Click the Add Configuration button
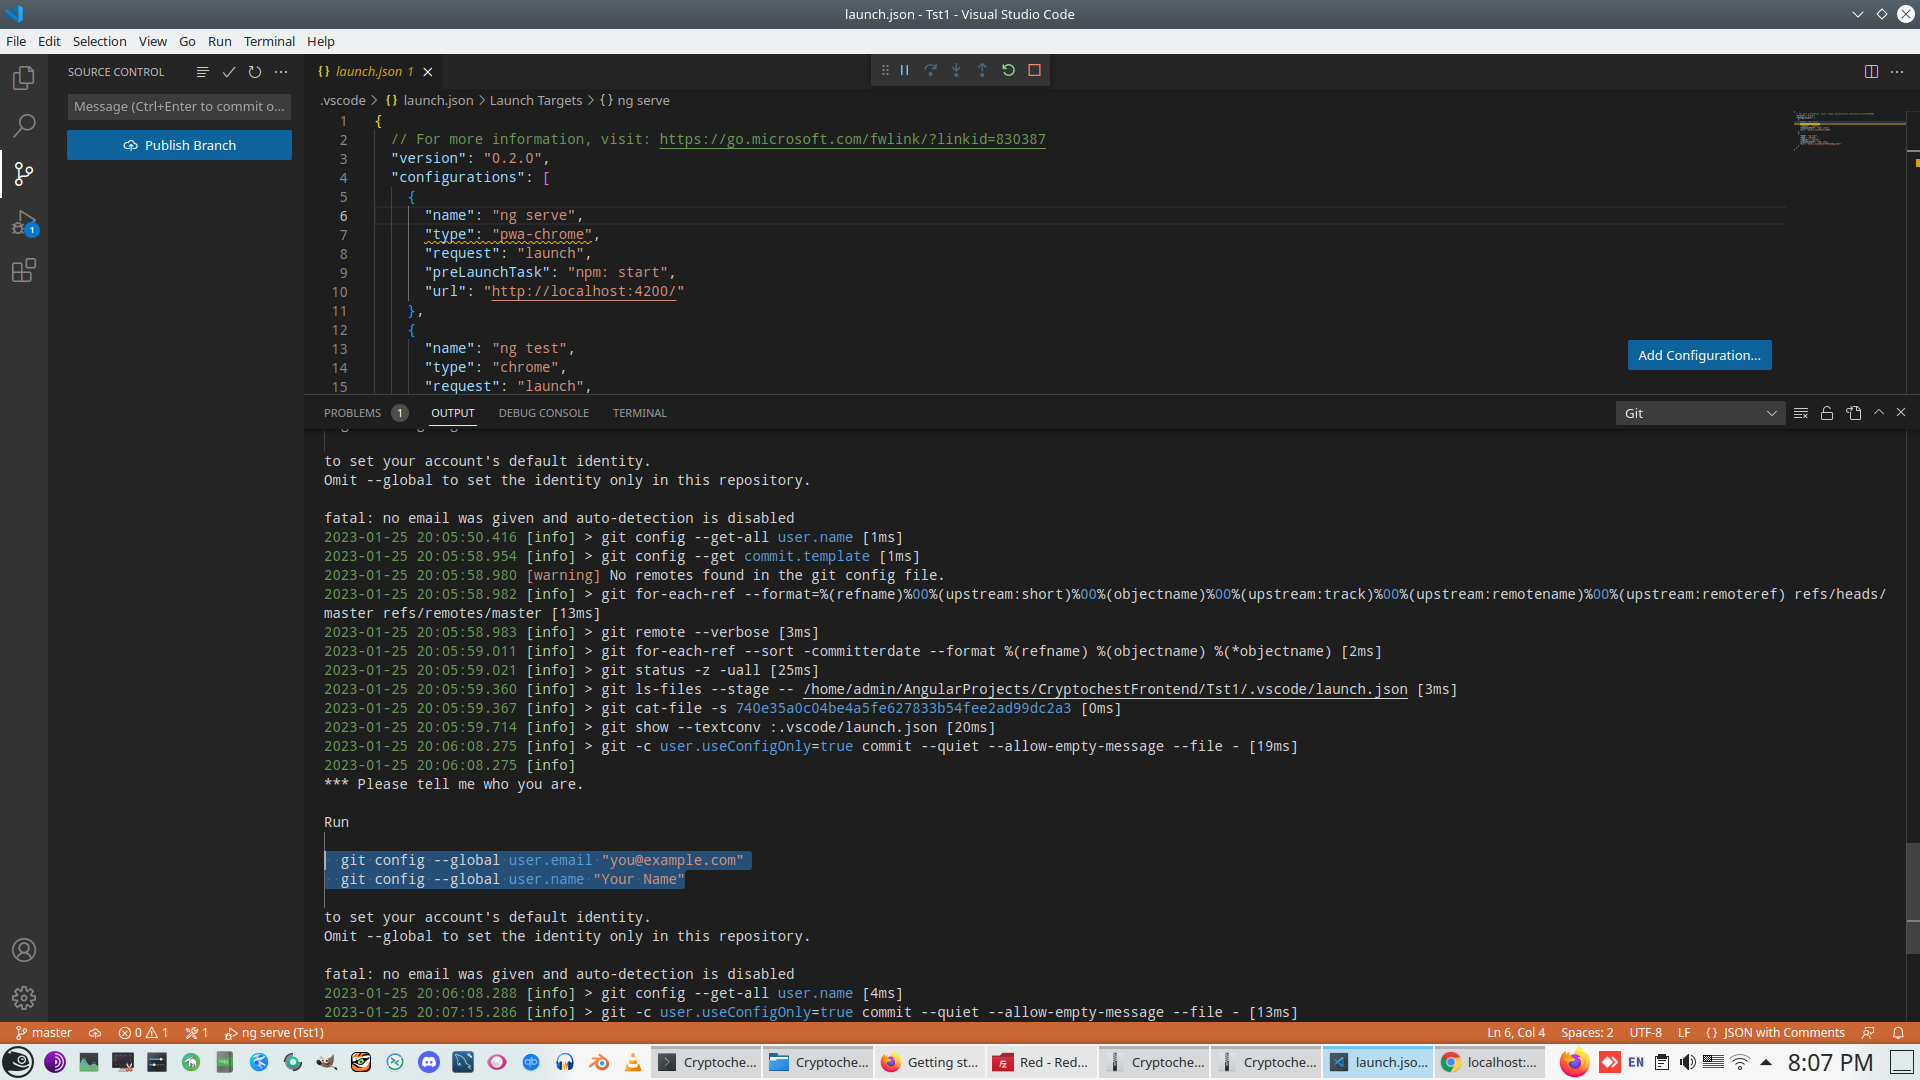 tap(1699, 355)
